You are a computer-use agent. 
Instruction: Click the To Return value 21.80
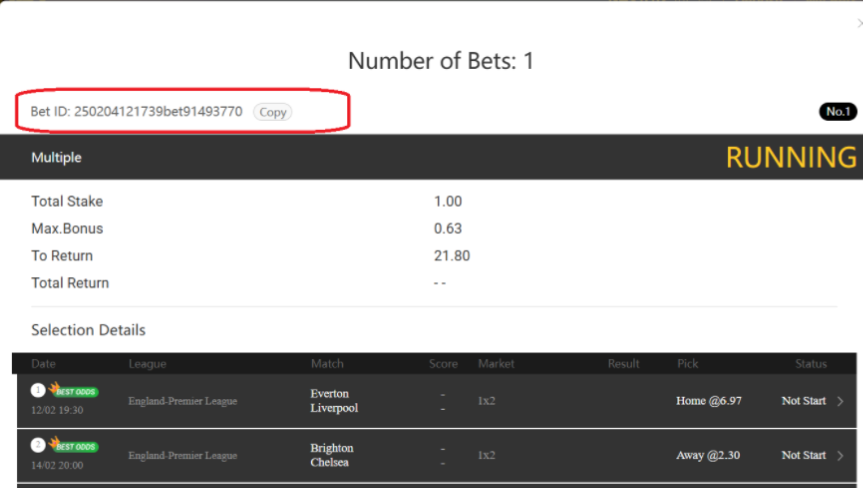pyautogui.click(x=451, y=256)
